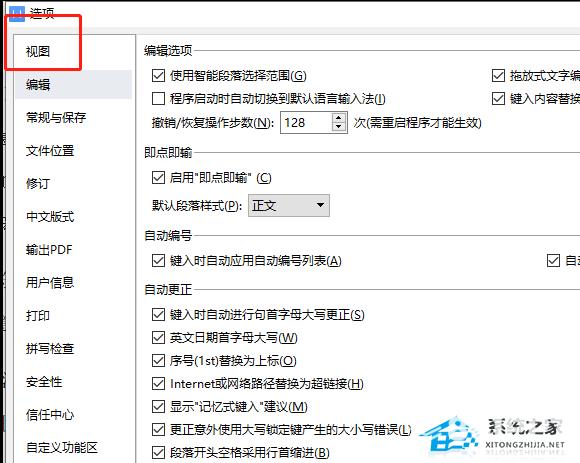The height and width of the screenshot is (463, 580).
Task: Select the 常规与保存 category
Action: pyautogui.click(x=56, y=118)
